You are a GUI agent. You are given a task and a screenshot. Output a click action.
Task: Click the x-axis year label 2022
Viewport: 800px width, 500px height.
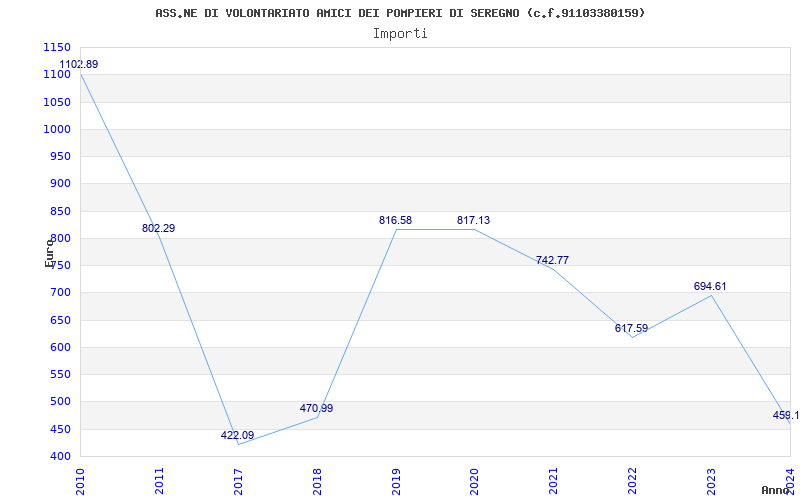pos(633,481)
